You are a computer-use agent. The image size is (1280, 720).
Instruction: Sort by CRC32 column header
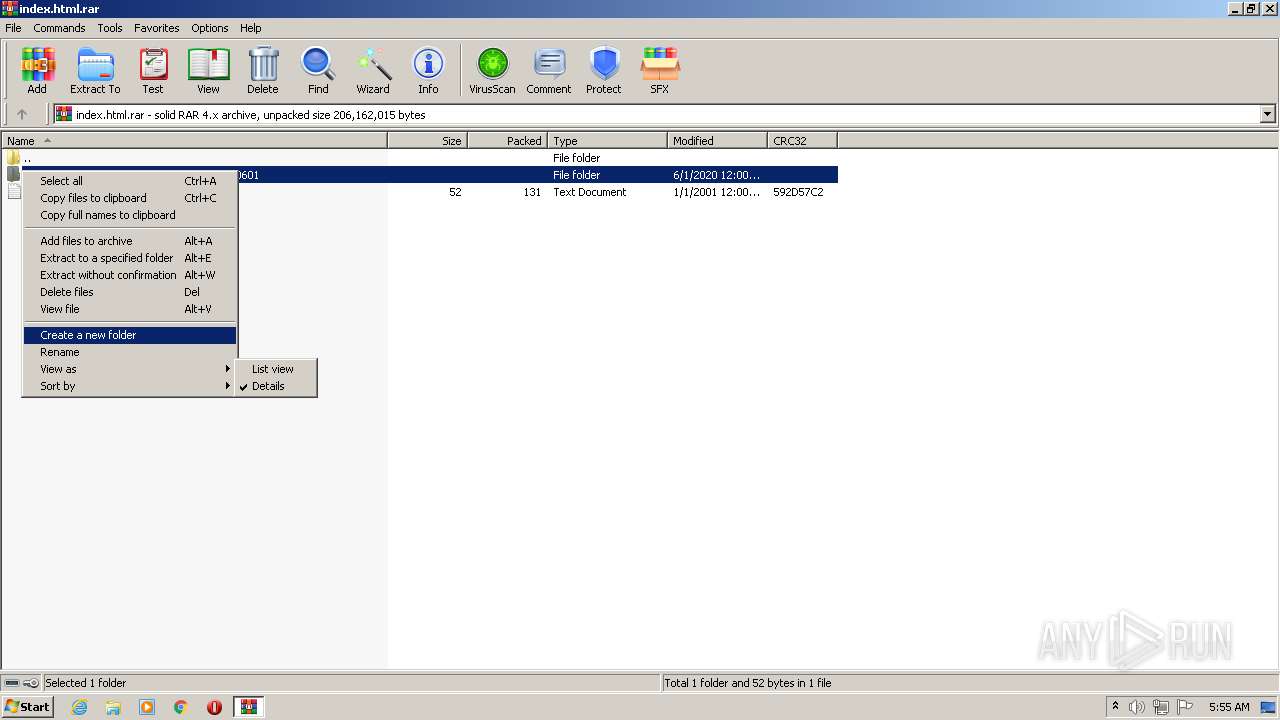tap(802, 141)
